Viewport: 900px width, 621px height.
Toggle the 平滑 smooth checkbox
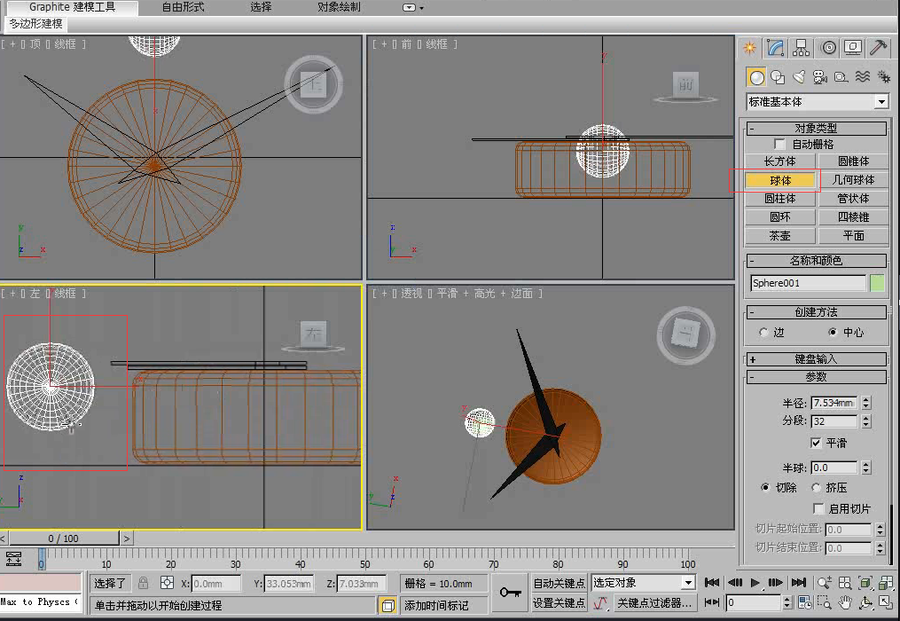[x=816, y=443]
